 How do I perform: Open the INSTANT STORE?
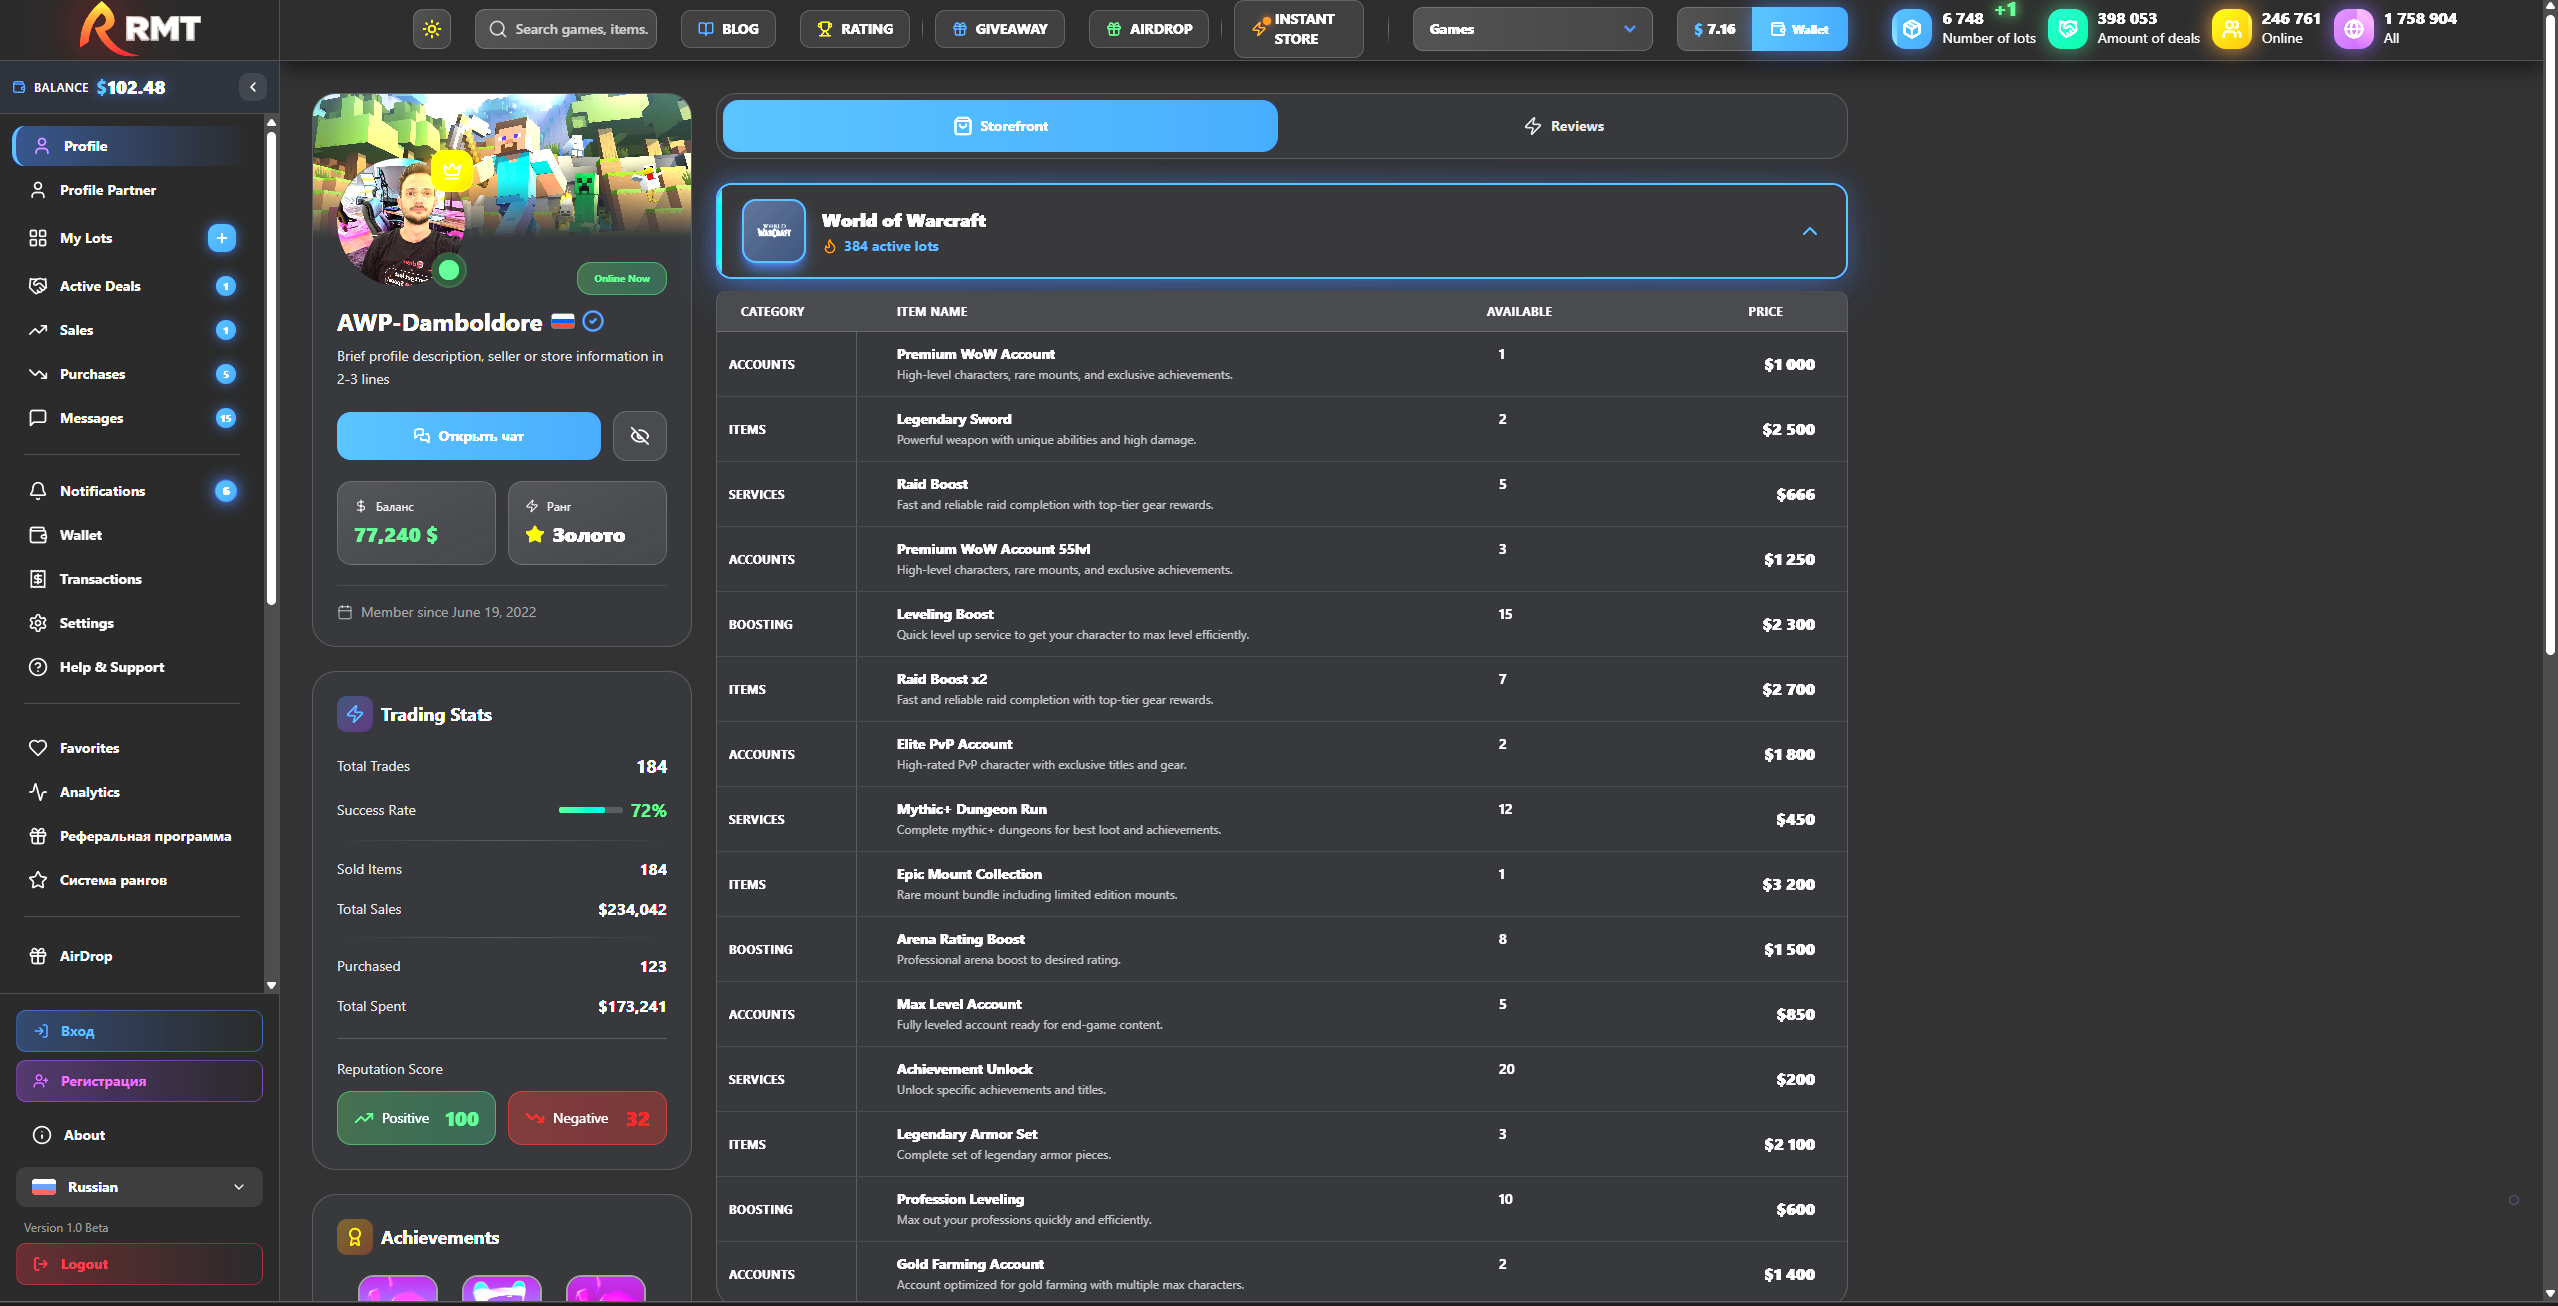[1298, 29]
